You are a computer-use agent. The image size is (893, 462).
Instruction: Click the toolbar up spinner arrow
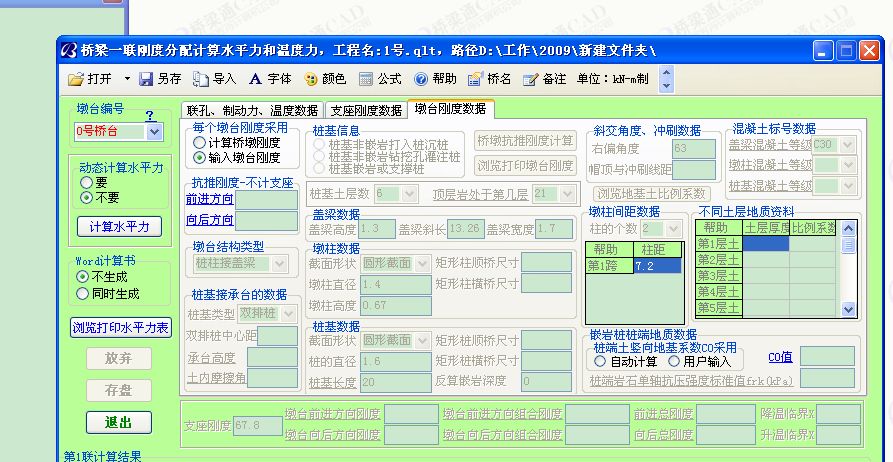pyautogui.click(x=666, y=72)
